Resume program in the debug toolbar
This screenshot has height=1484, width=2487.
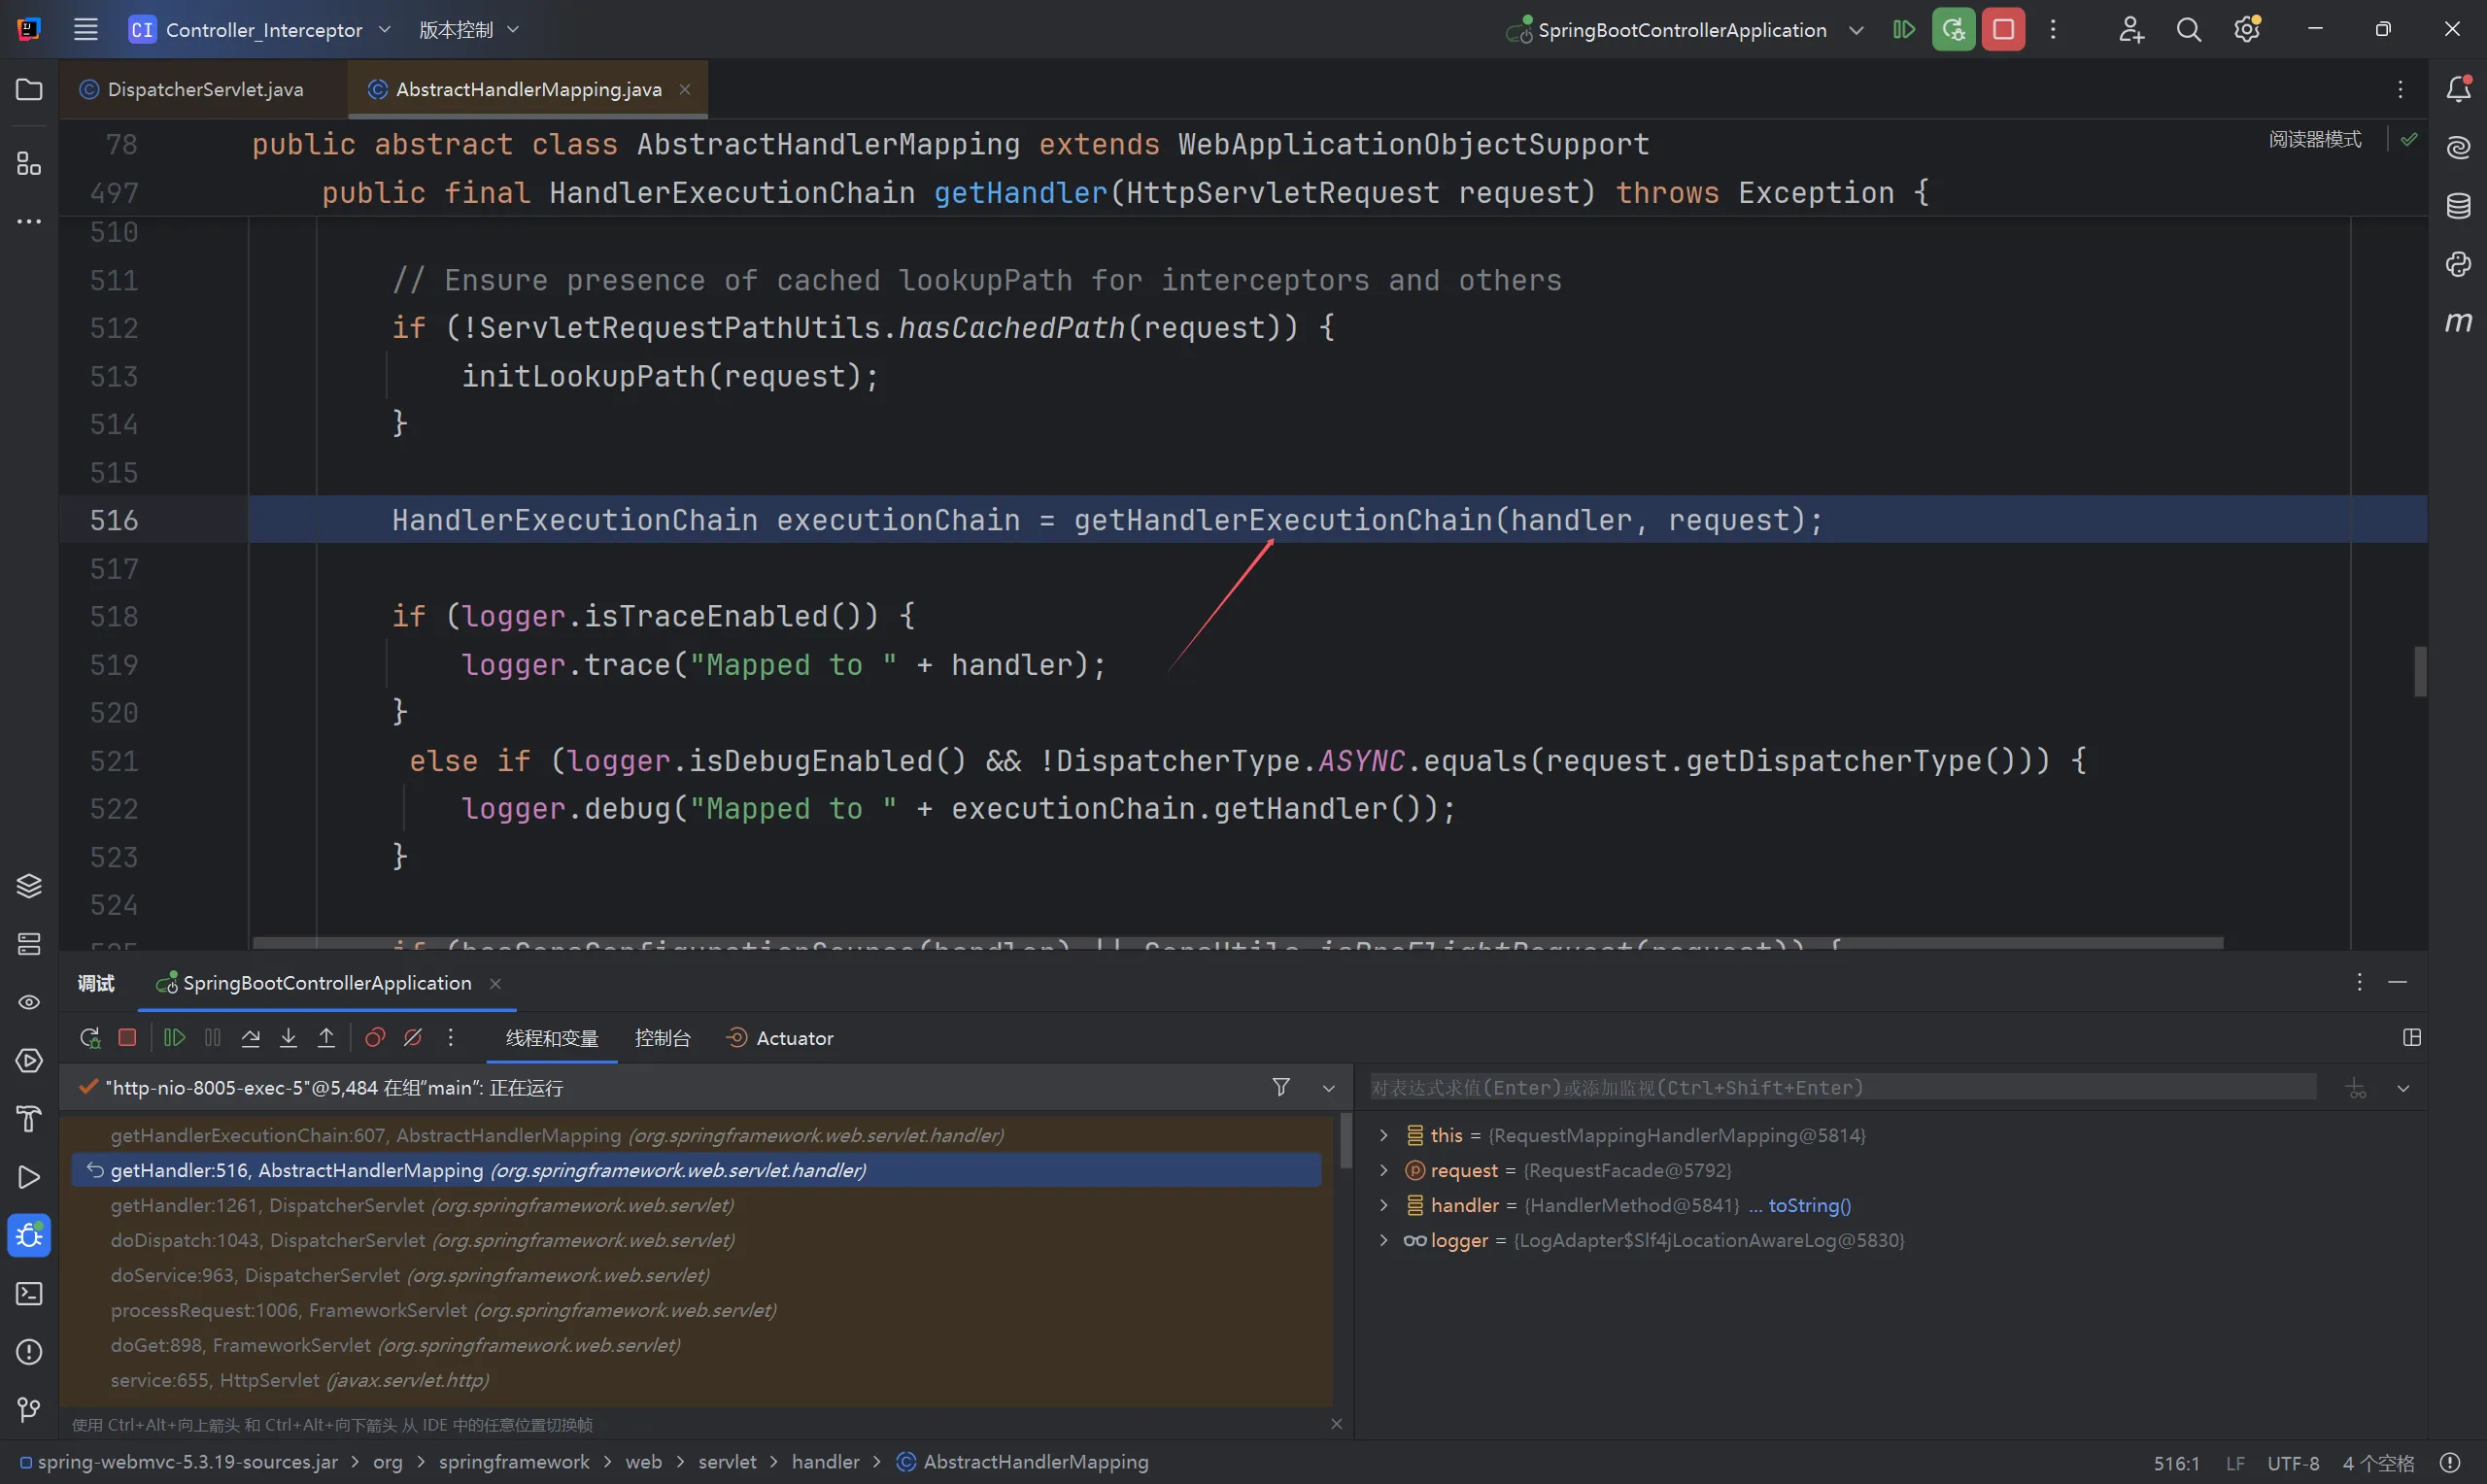click(174, 1038)
